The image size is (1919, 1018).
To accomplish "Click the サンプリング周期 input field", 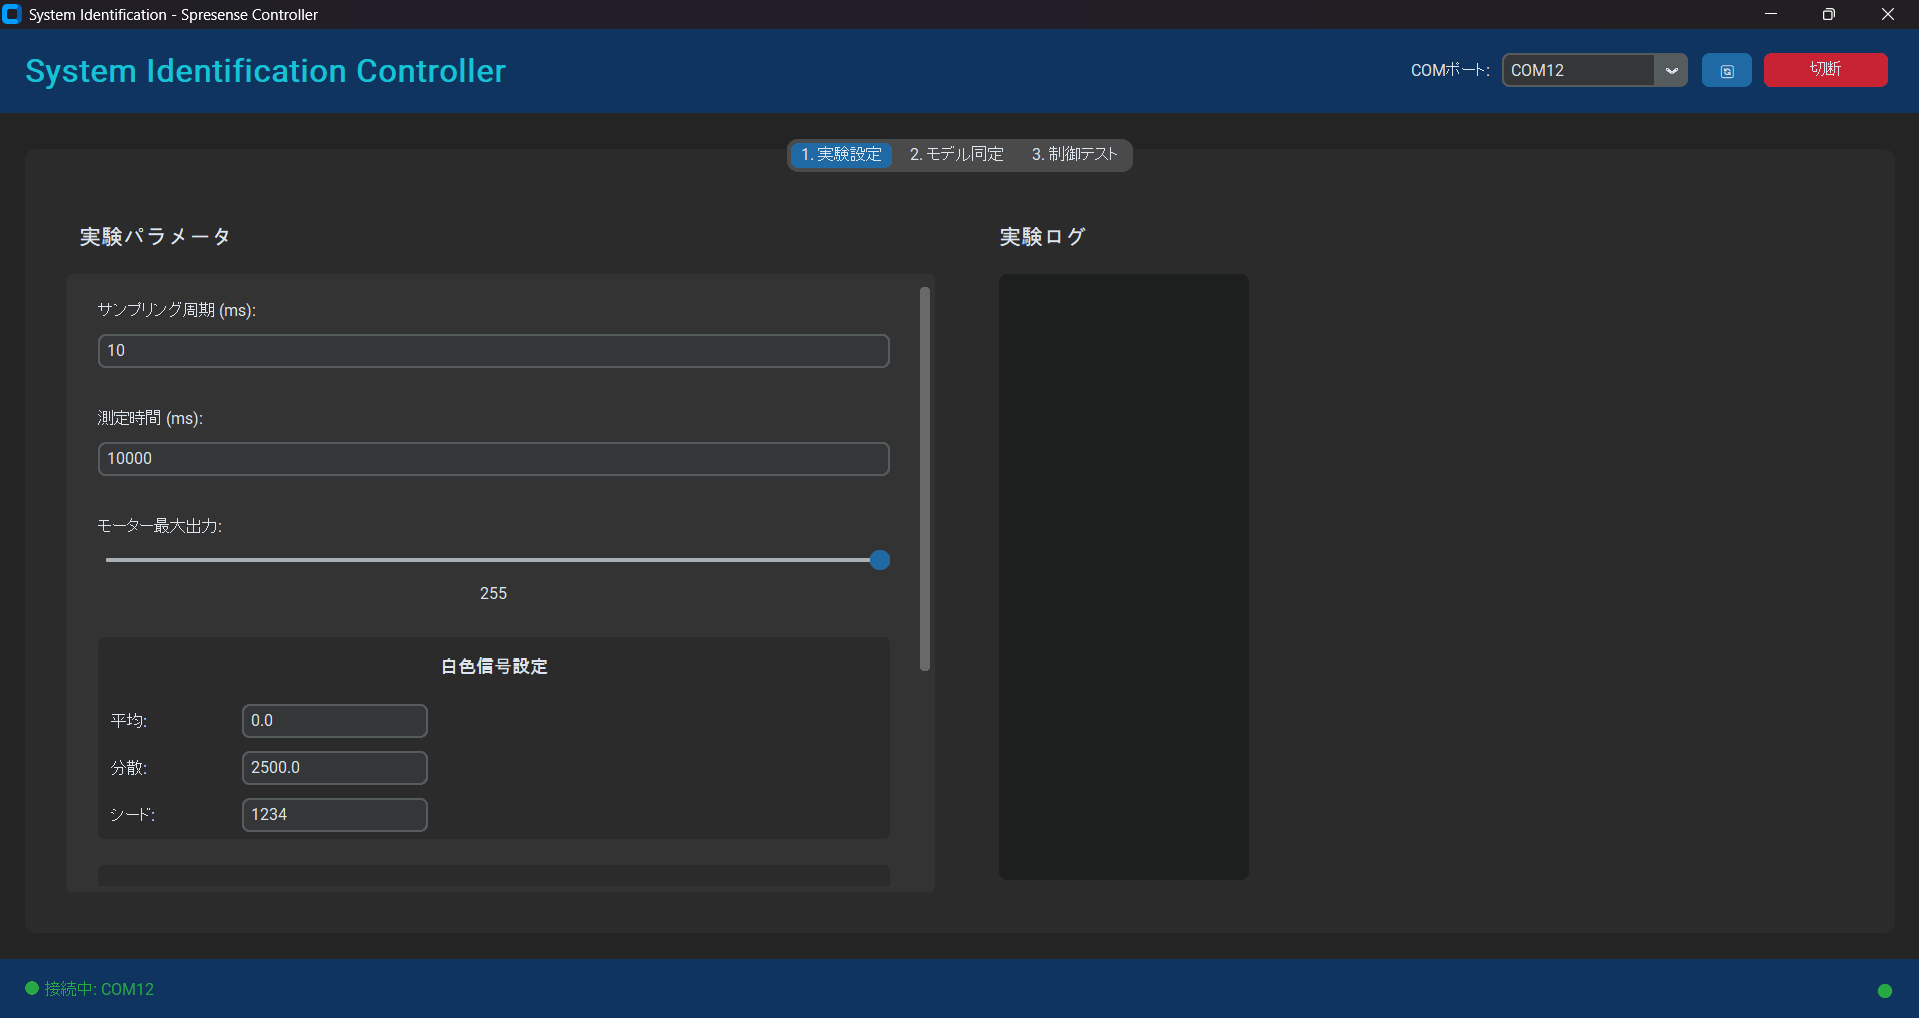I will [x=493, y=351].
